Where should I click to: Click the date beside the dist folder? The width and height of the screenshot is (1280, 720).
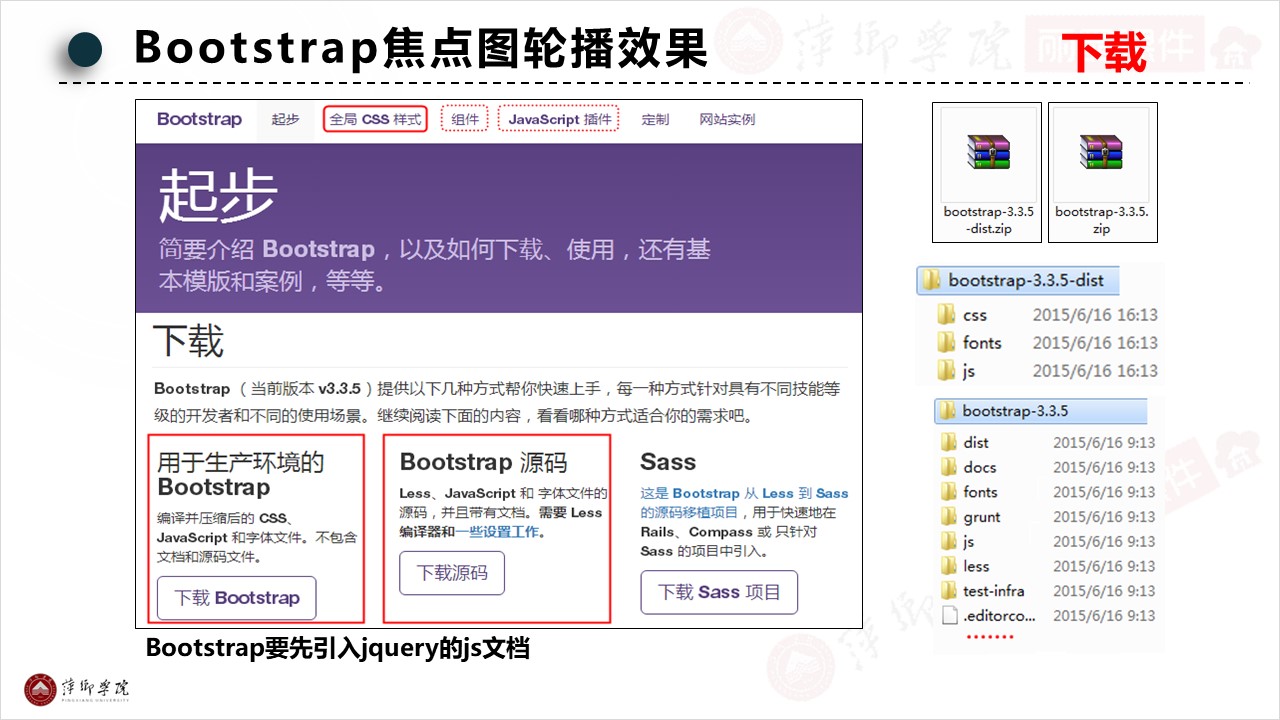(1104, 442)
